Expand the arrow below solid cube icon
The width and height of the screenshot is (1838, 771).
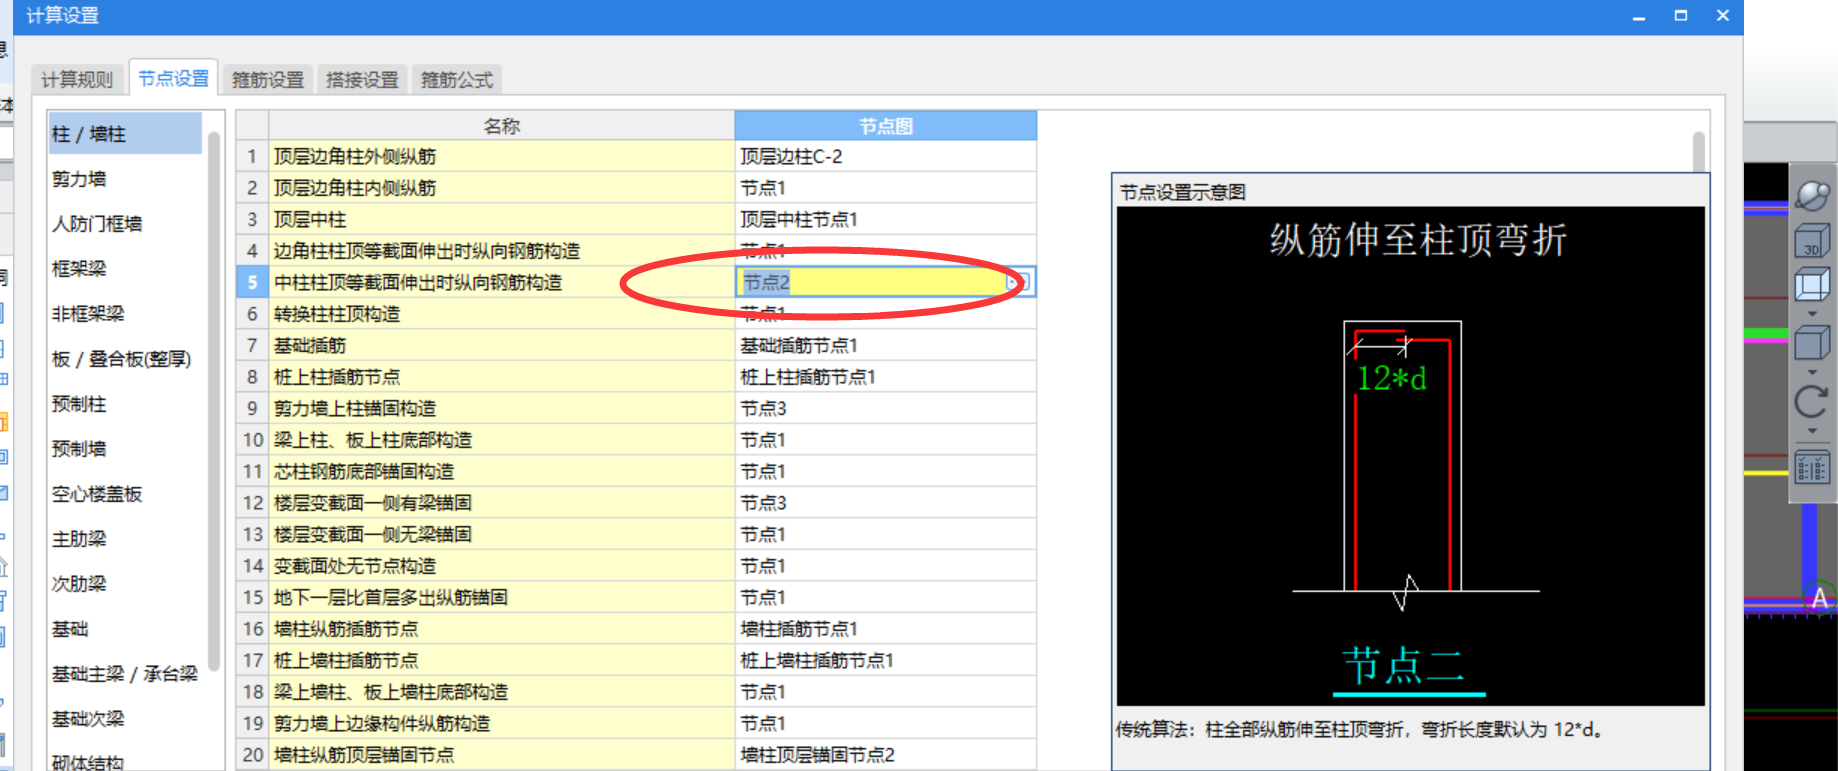1812,373
